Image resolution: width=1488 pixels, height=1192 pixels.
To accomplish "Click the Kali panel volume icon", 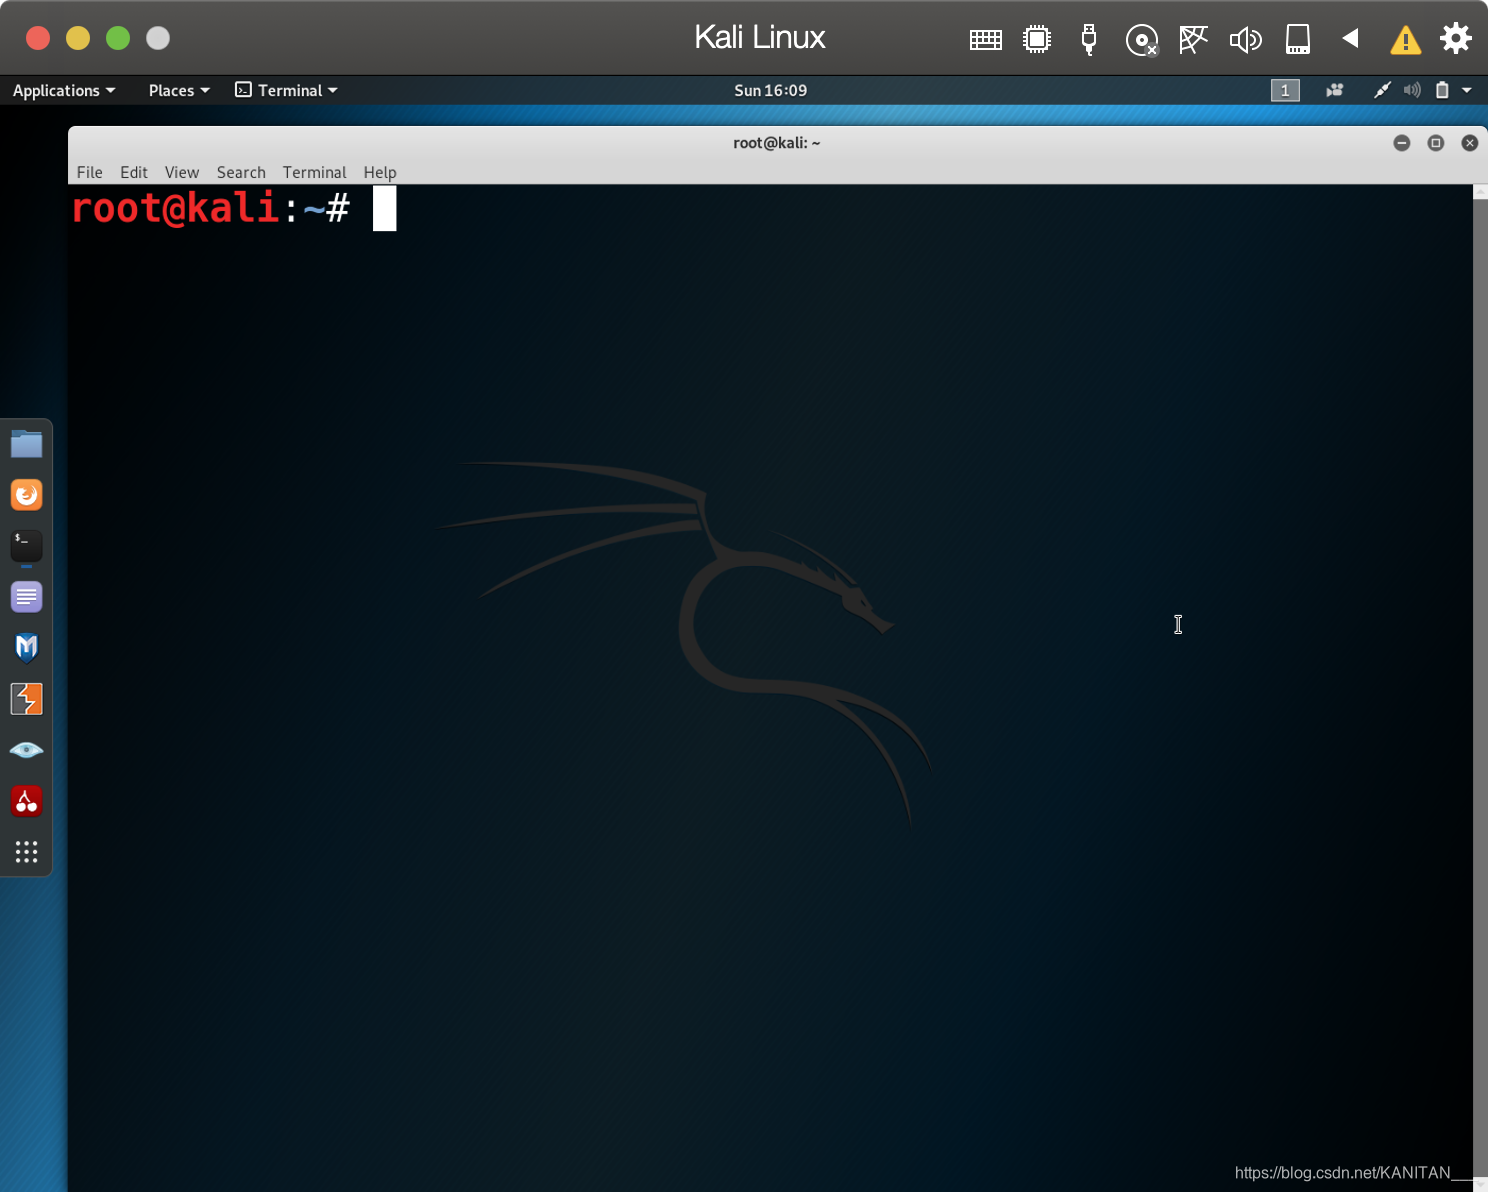I will click(x=1412, y=90).
